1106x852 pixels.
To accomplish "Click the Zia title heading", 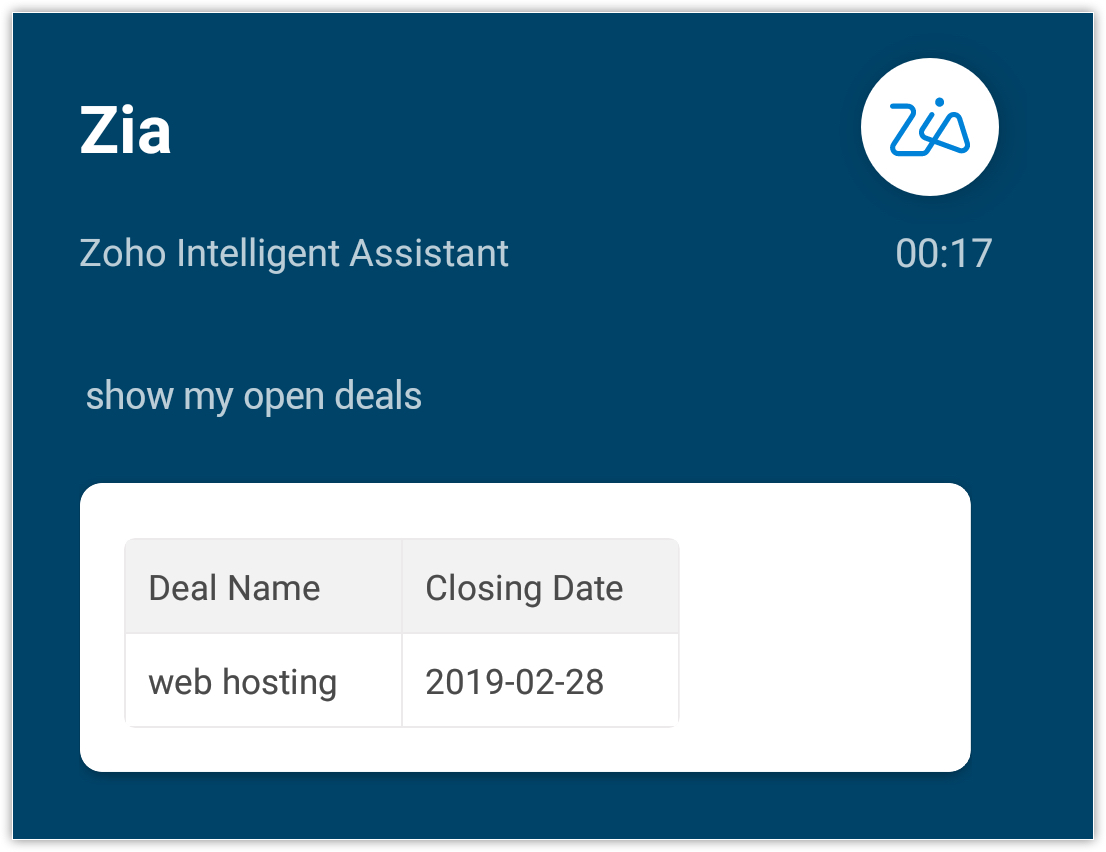I will coord(125,129).
